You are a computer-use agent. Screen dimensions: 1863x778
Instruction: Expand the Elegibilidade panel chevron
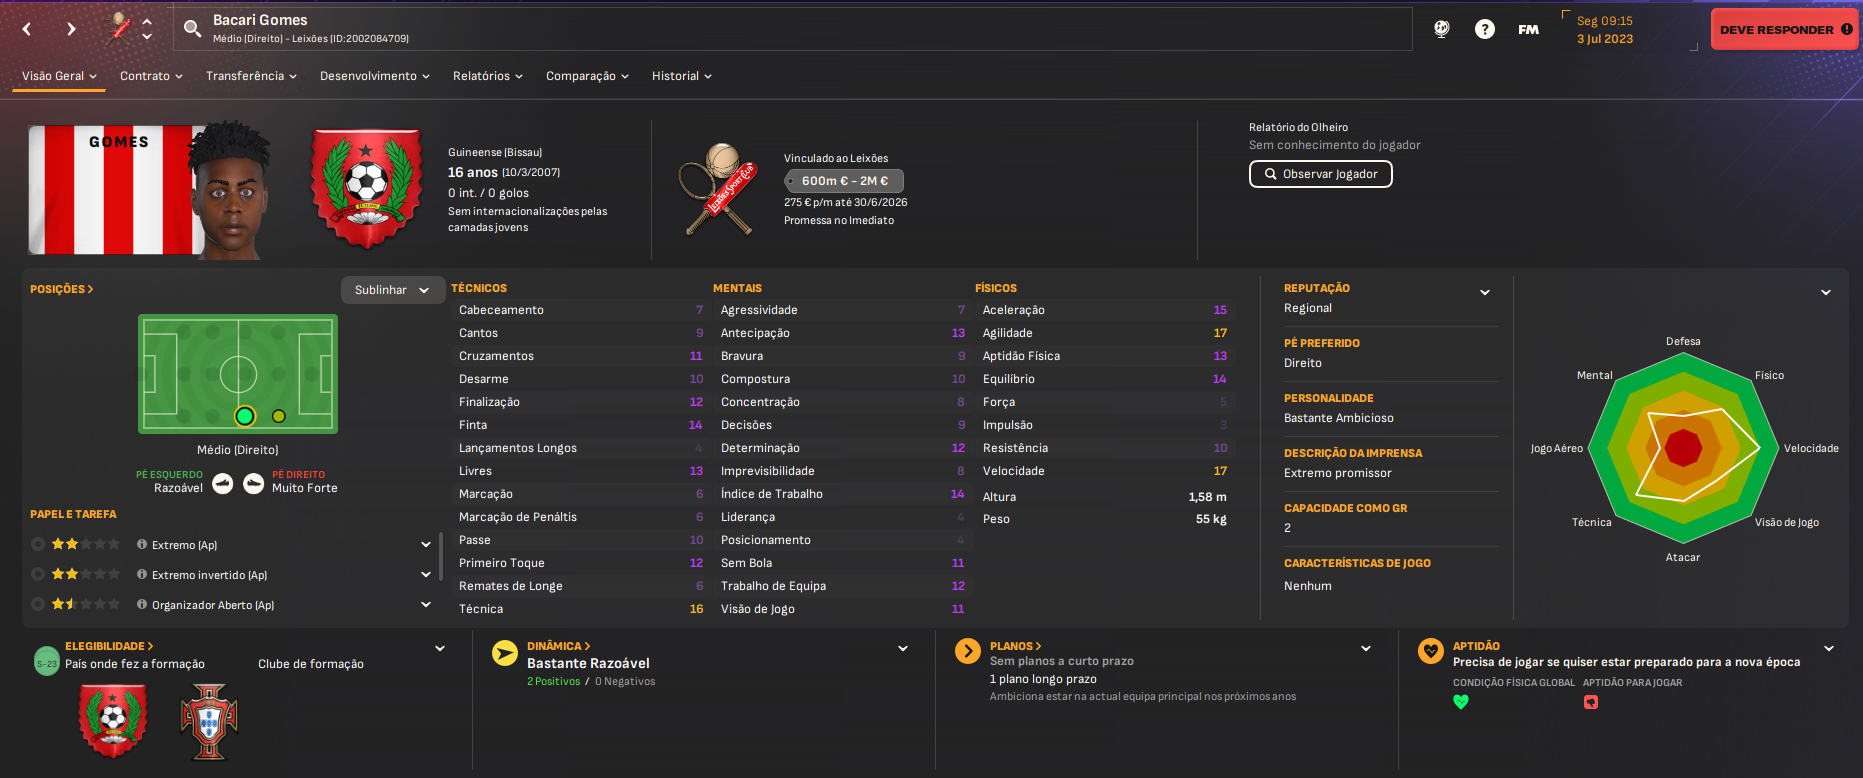pyautogui.click(x=440, y=648)
